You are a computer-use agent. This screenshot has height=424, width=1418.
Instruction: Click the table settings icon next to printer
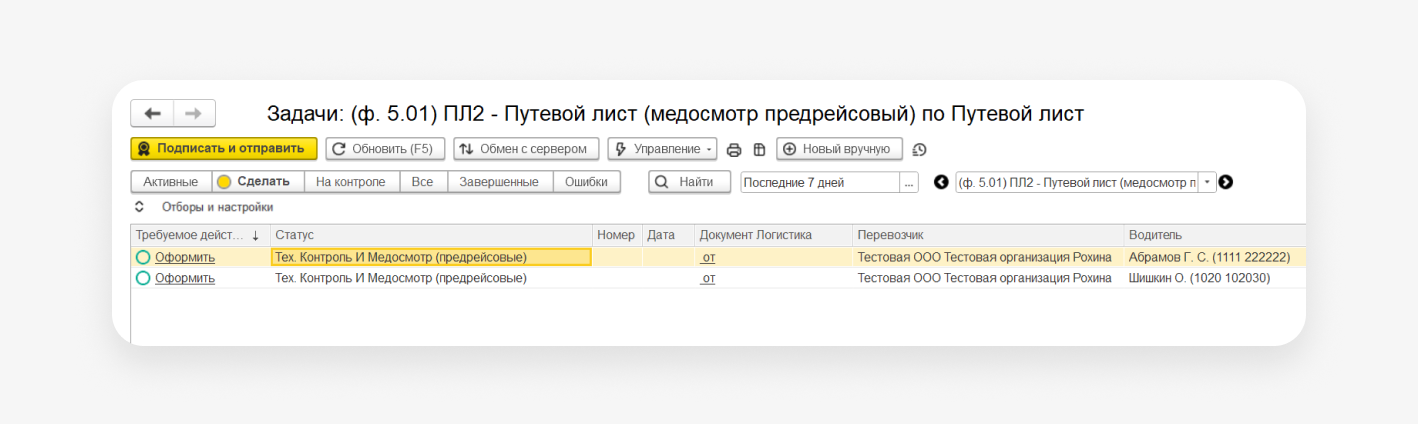coord(759,150)
